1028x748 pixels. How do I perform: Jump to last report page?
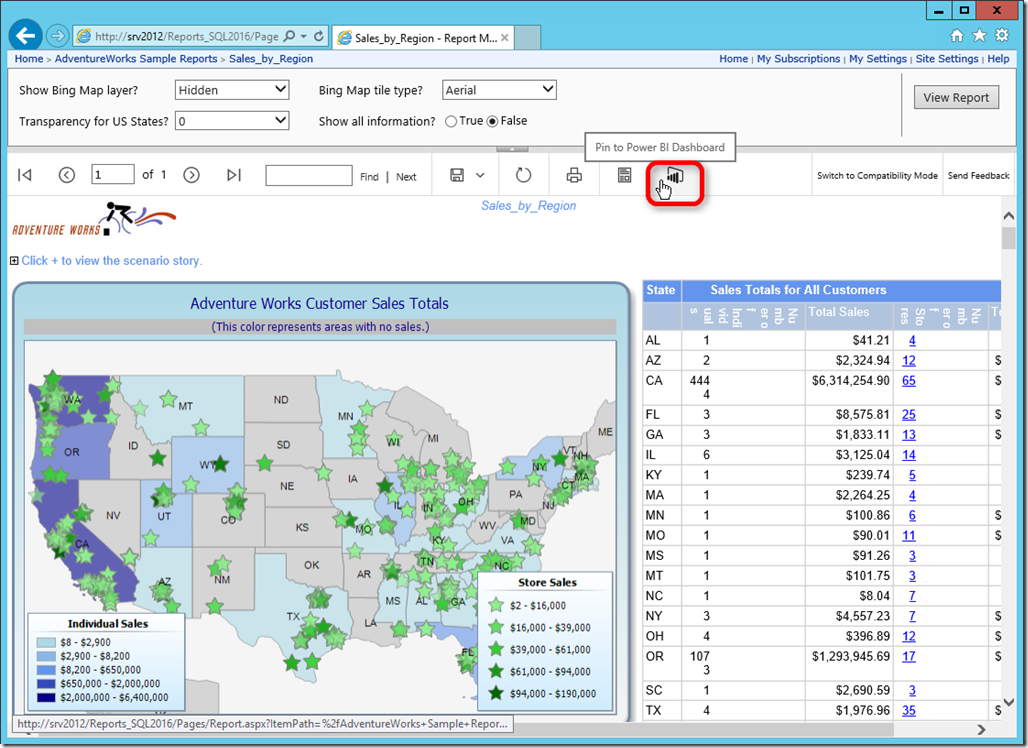coord(233,175)
